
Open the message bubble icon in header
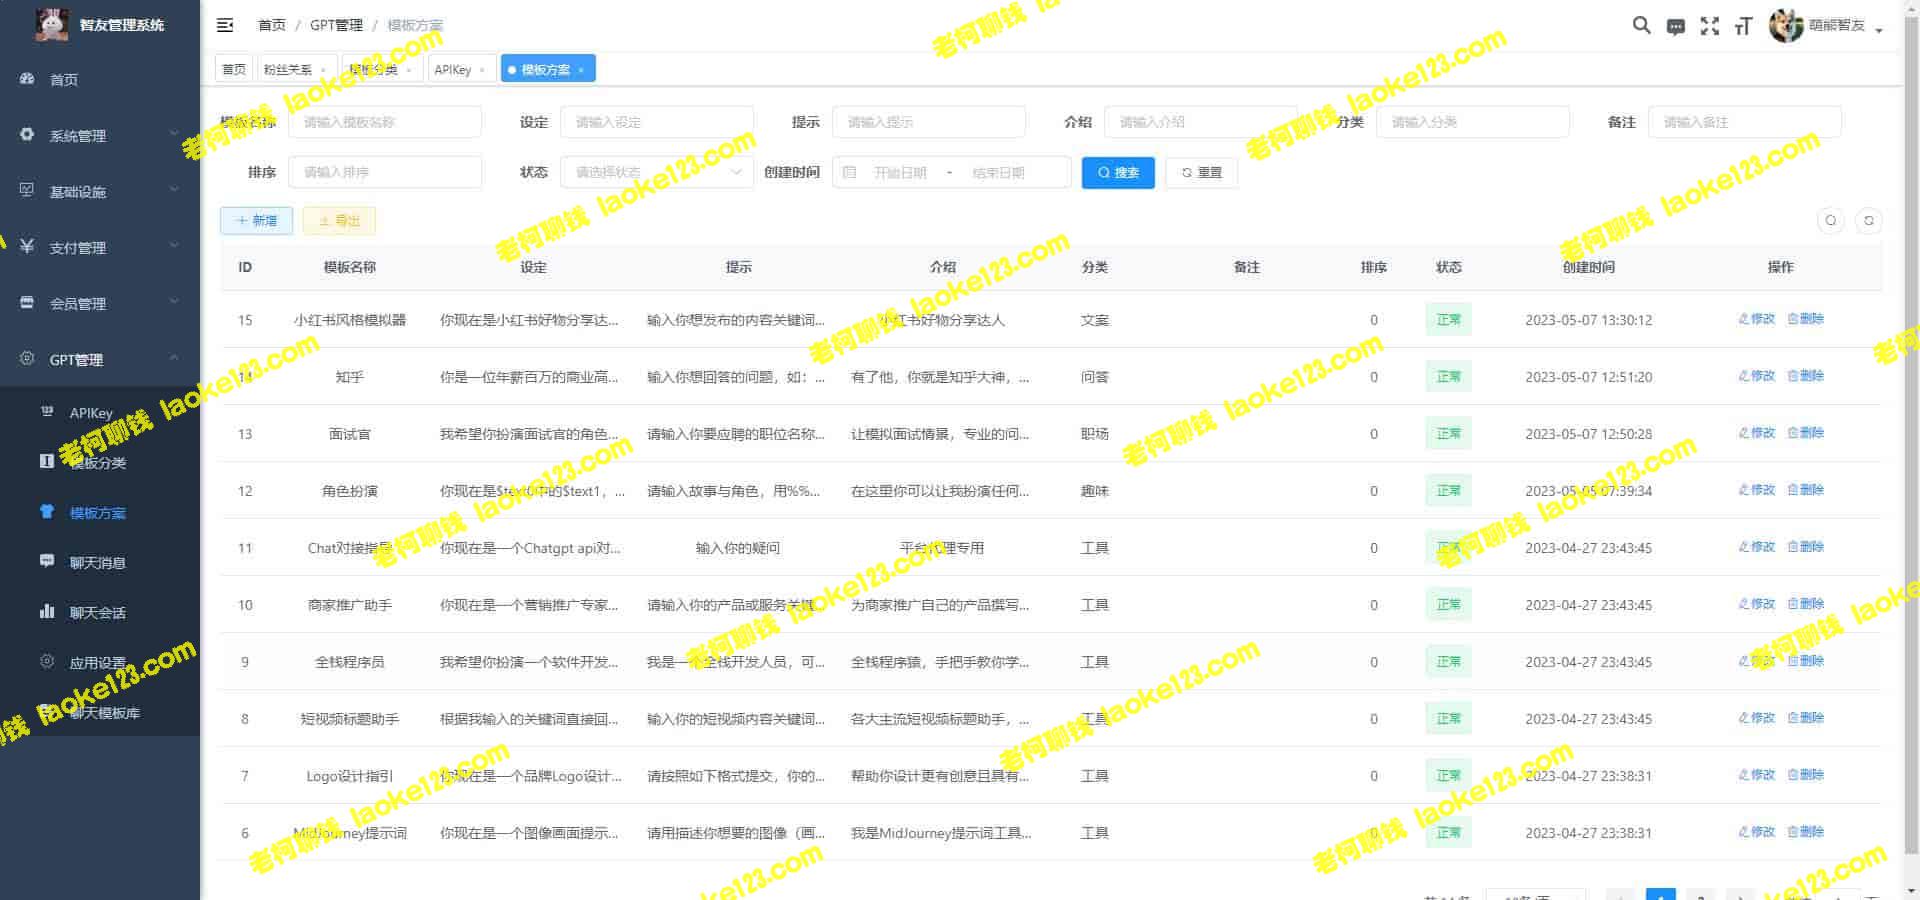pos(1676,27)
